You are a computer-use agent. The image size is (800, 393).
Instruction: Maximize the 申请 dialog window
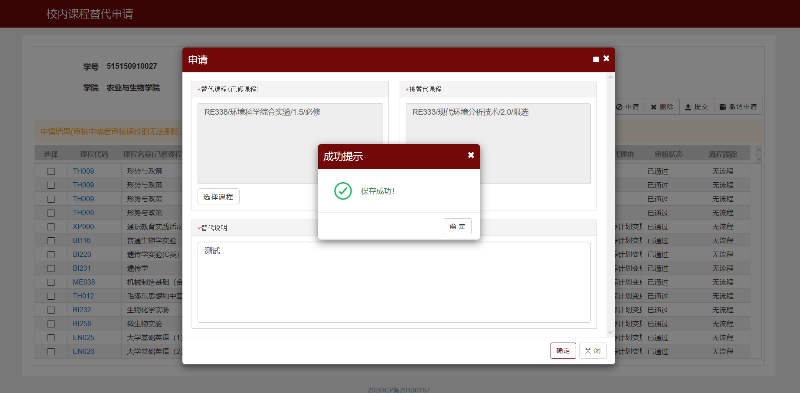point(596,59)
